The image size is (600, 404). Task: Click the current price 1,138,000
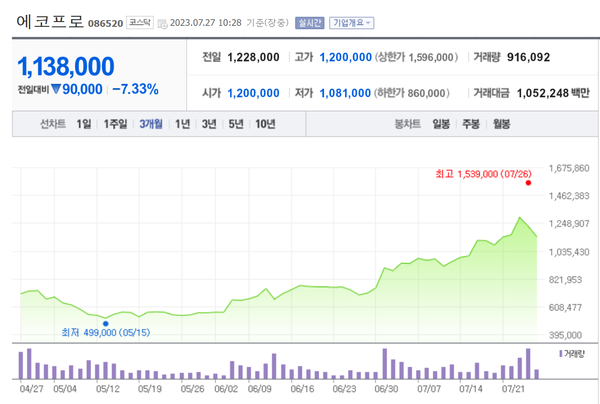(x=66, y=66)
